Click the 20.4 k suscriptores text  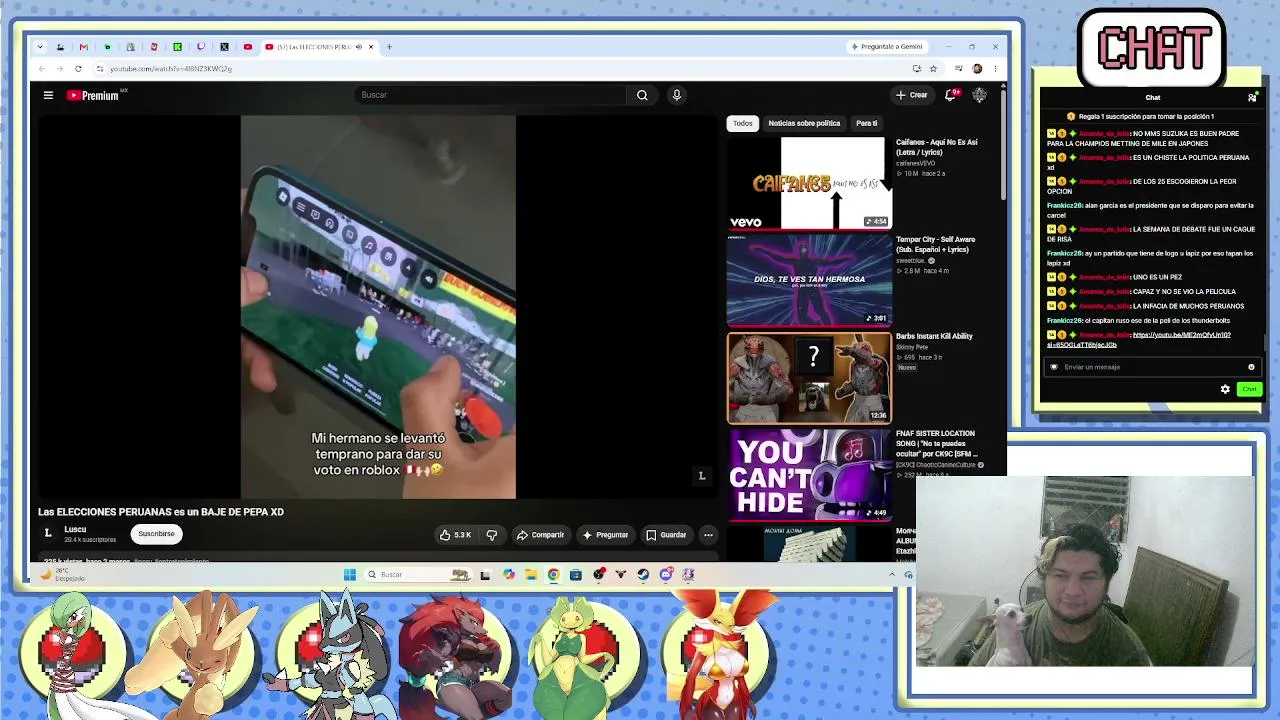point(90,540)
